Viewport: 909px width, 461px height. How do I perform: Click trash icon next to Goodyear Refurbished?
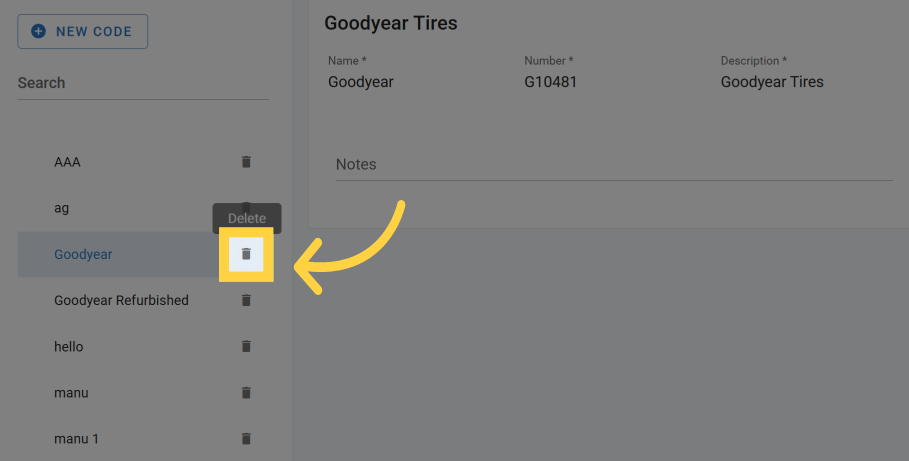pyautogui.click(x=246, y=300)
